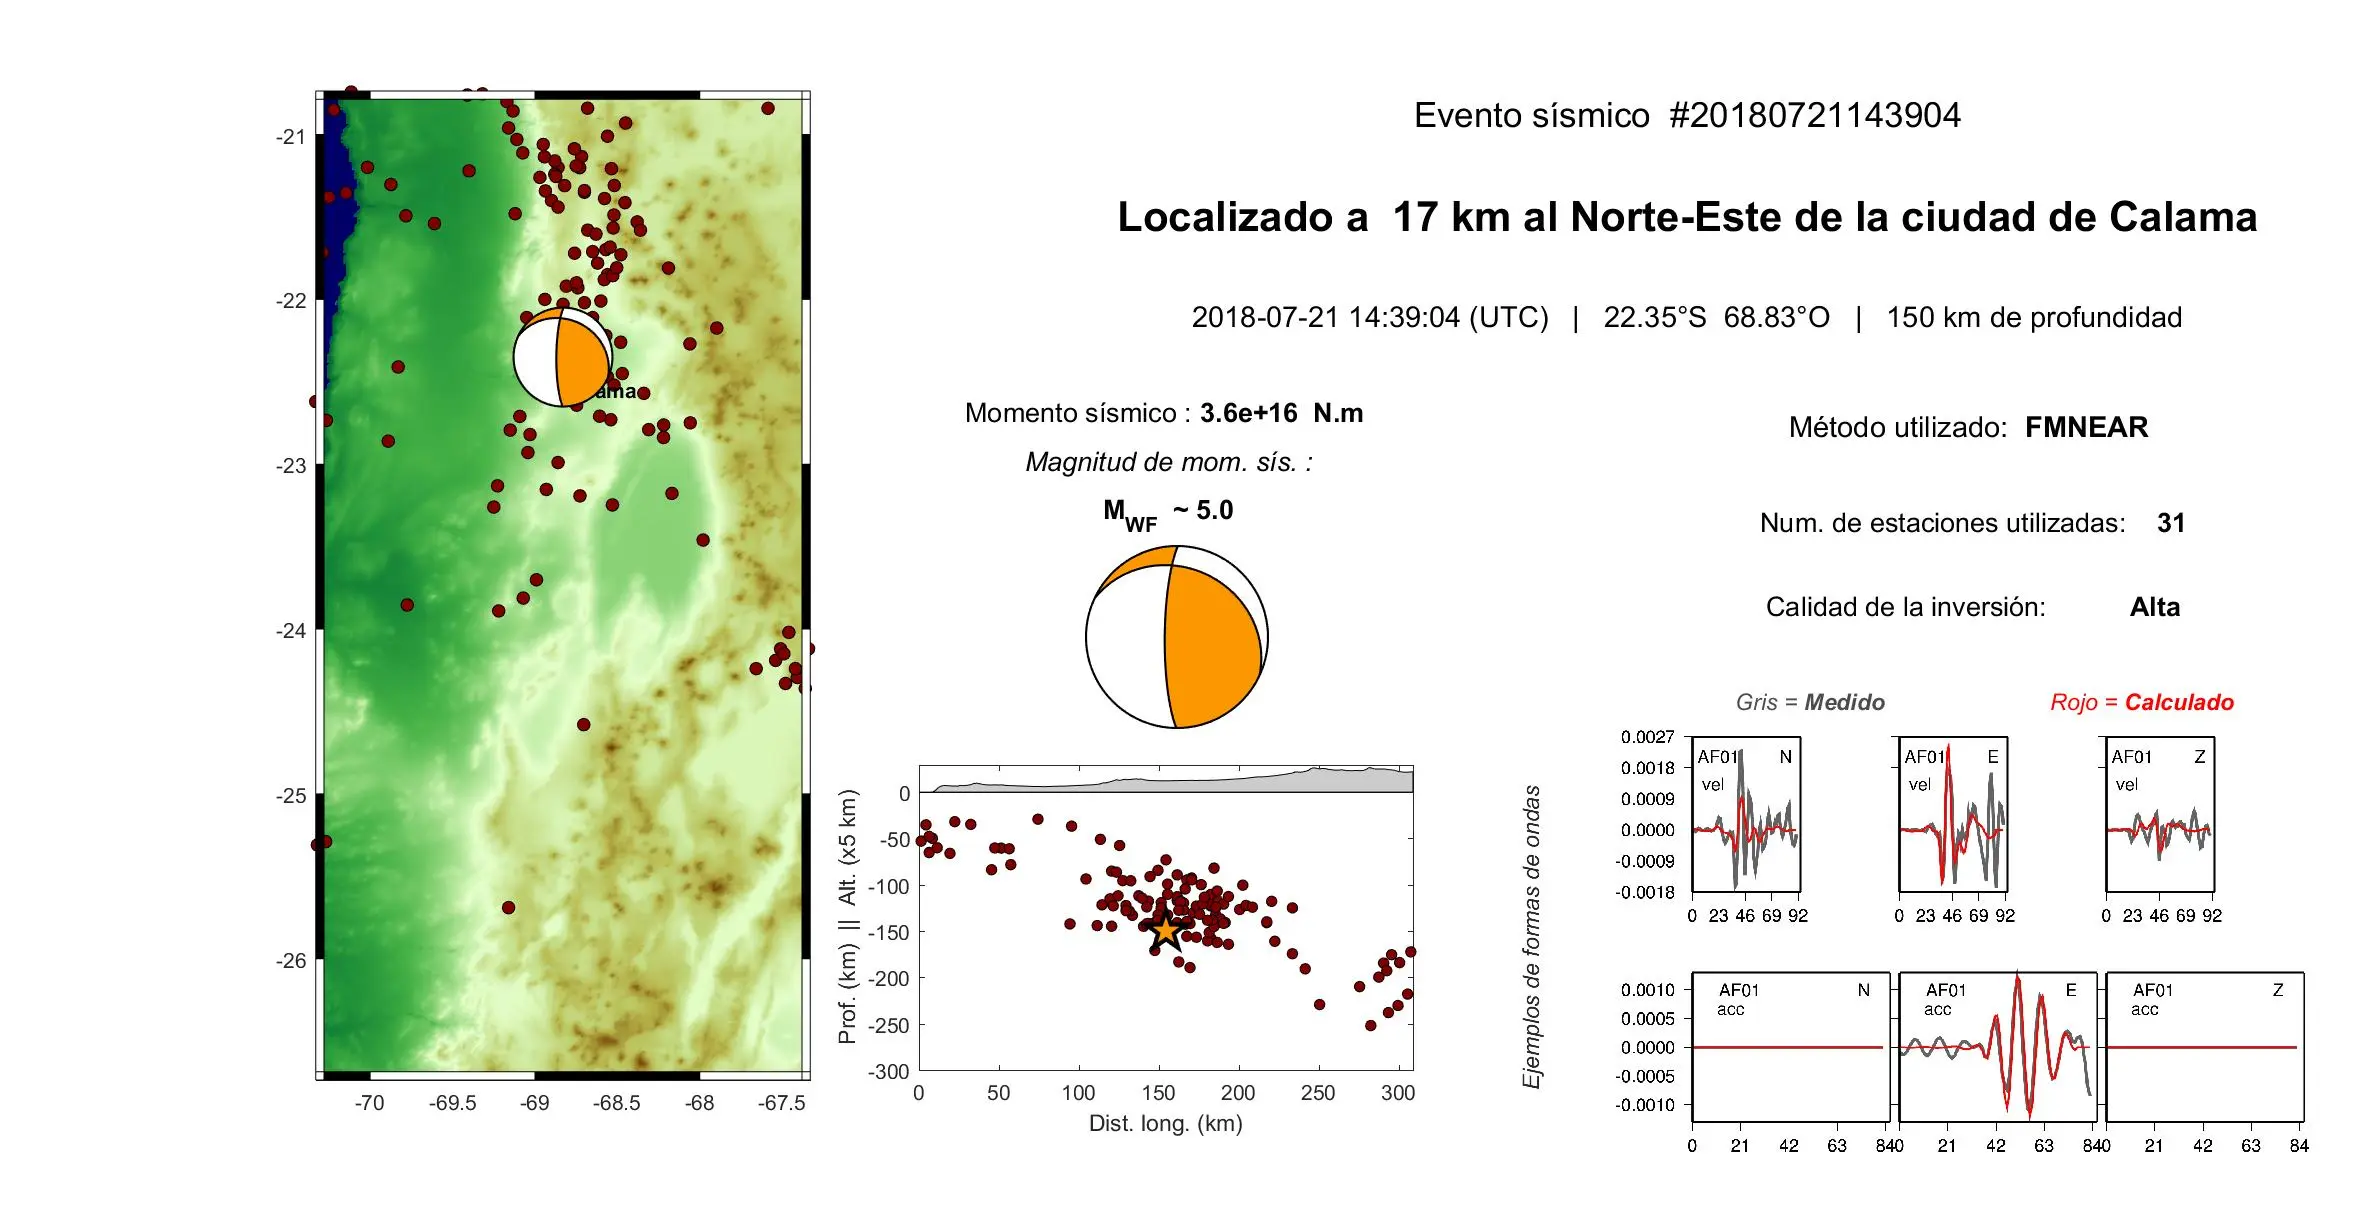This screenshot has height=1212, width=2378.
Task: Click the AF01 N acceleration waveform plot
Action: 1790,1047
